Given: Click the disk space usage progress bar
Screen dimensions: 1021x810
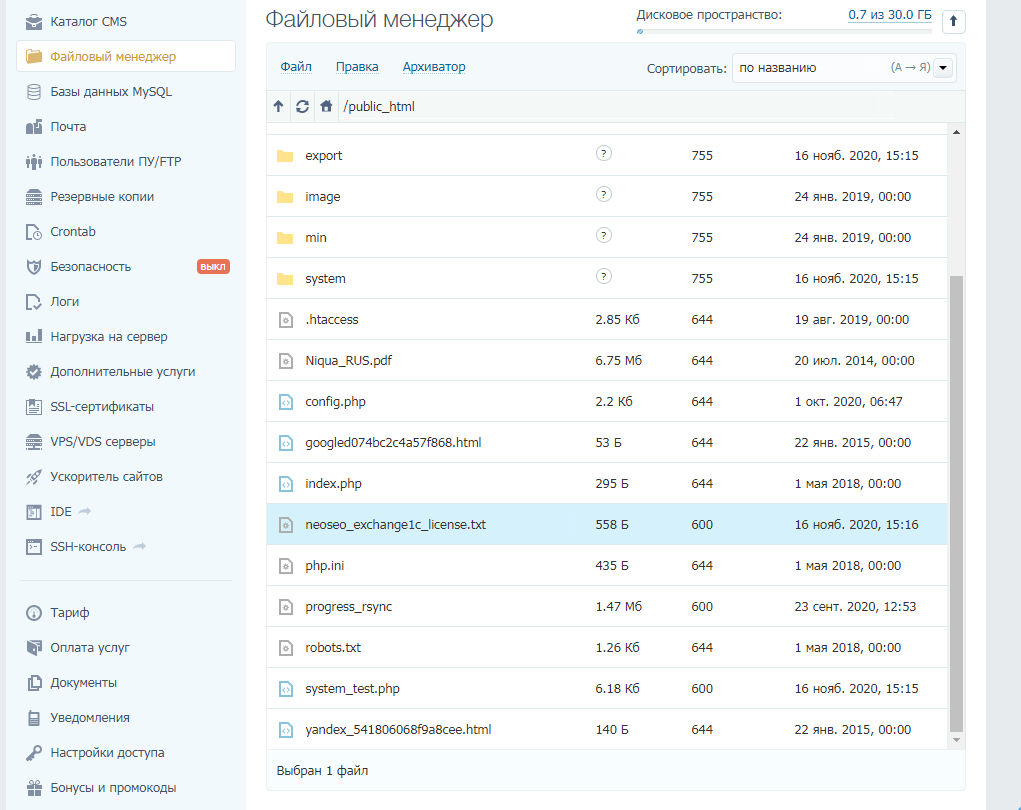Looking at the screenshot, I should (x=784, y=31).
